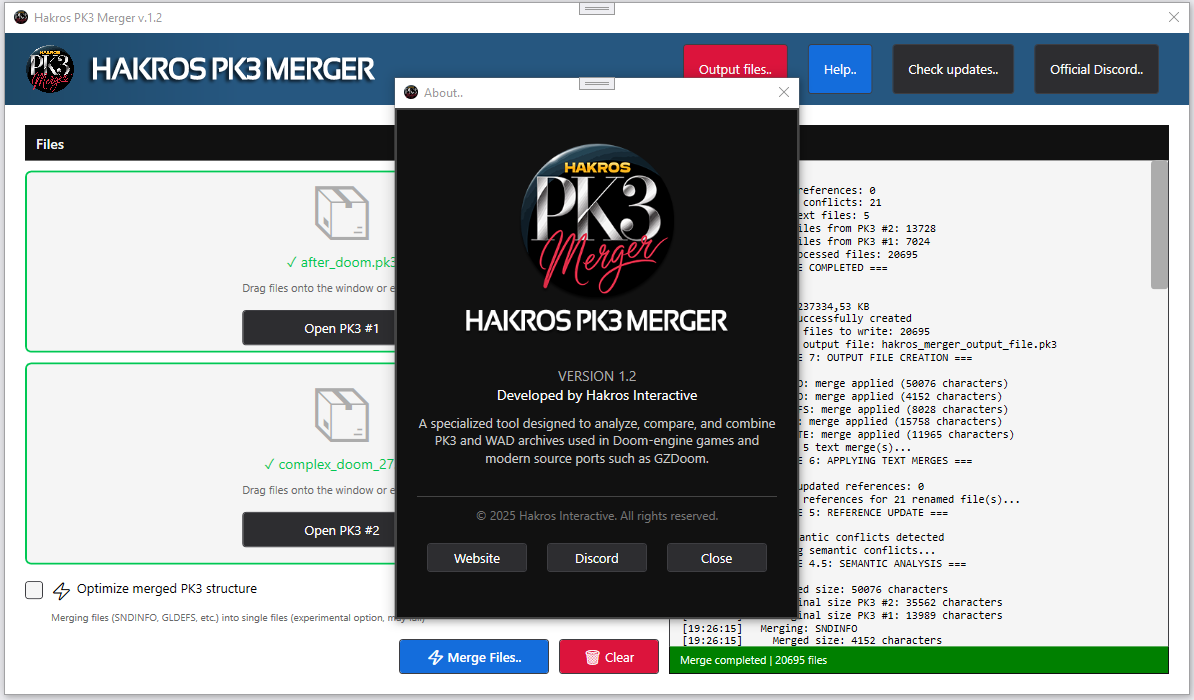
Task: Click log line 6: APPLYING TEXT MERGES
Action: click(886, 461)
